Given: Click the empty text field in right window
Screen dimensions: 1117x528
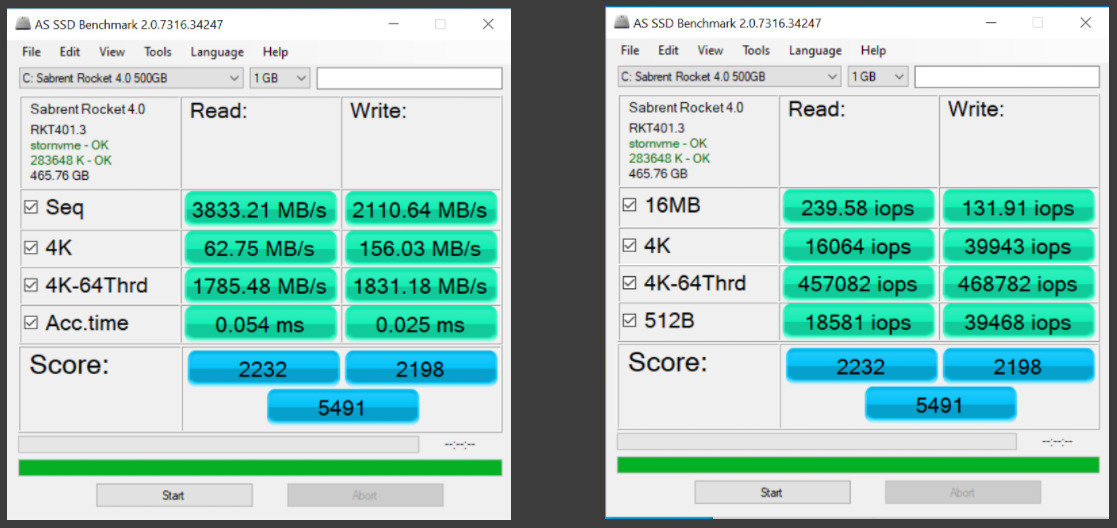Looking at the screenshot, I should 1007,77.
